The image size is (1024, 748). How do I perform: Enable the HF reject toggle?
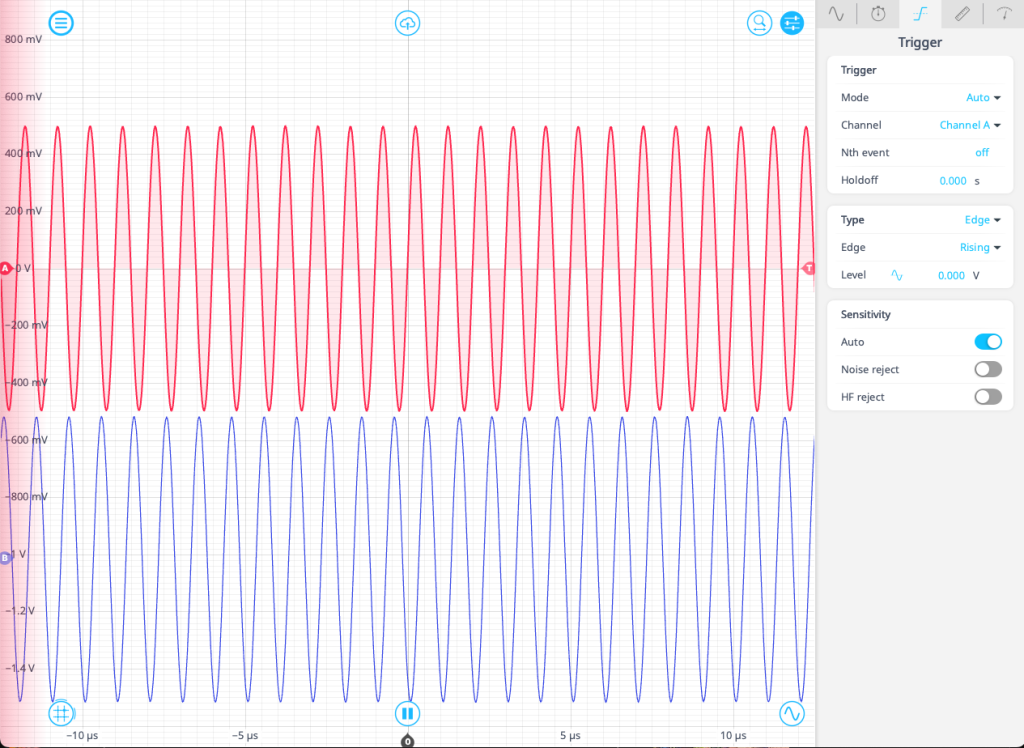pyautogui.click(x=987, y=397)
